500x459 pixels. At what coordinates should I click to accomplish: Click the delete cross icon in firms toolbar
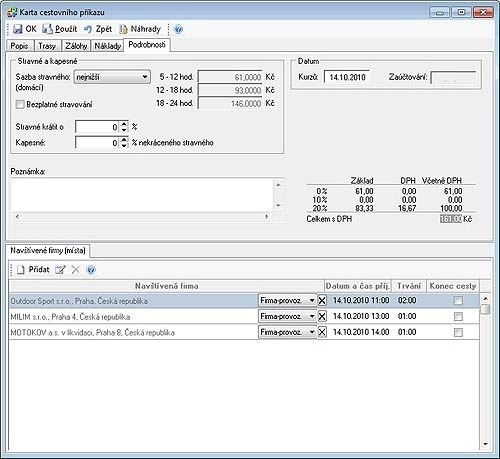[x=76, y=270]
